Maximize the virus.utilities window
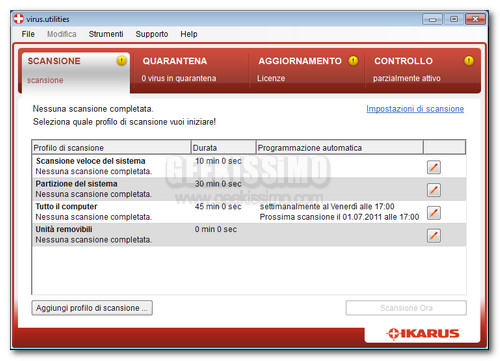The image size is (500, 361). click(453, 19)
